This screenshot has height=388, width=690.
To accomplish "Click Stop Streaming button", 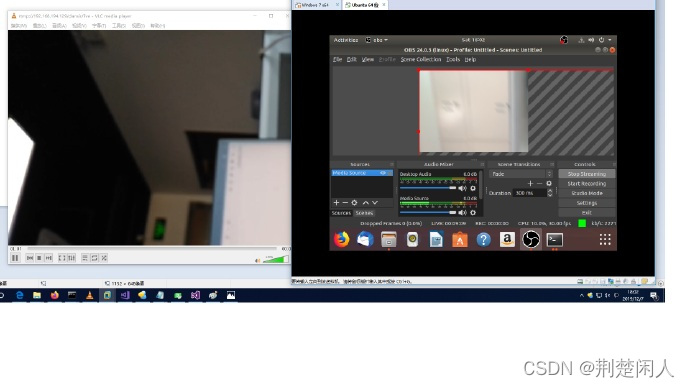I will coord(587,174).
